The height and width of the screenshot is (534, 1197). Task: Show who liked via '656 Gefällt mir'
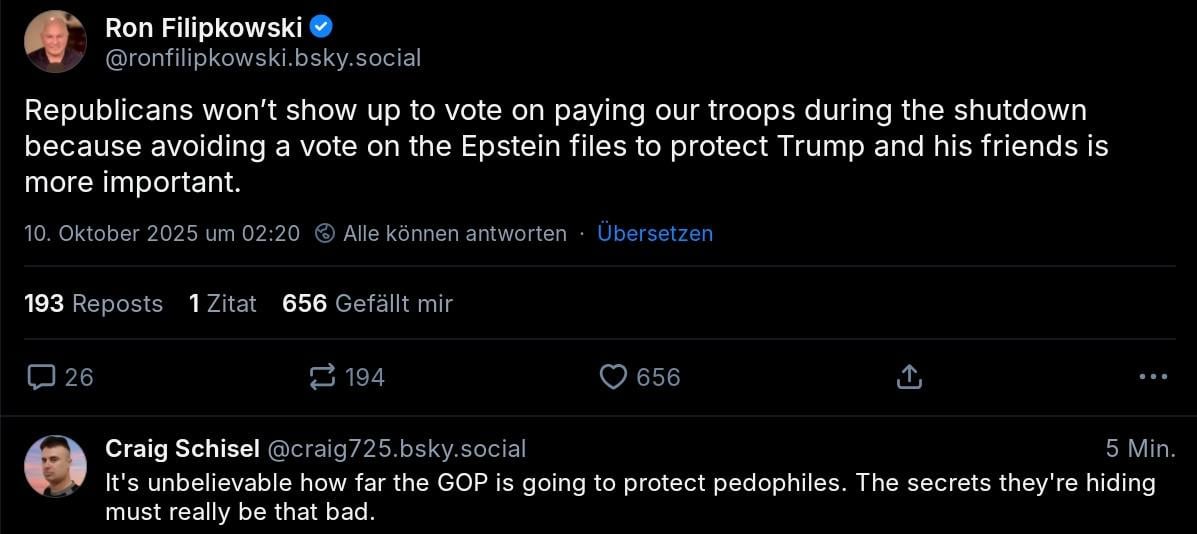click(x=367, y=303)
